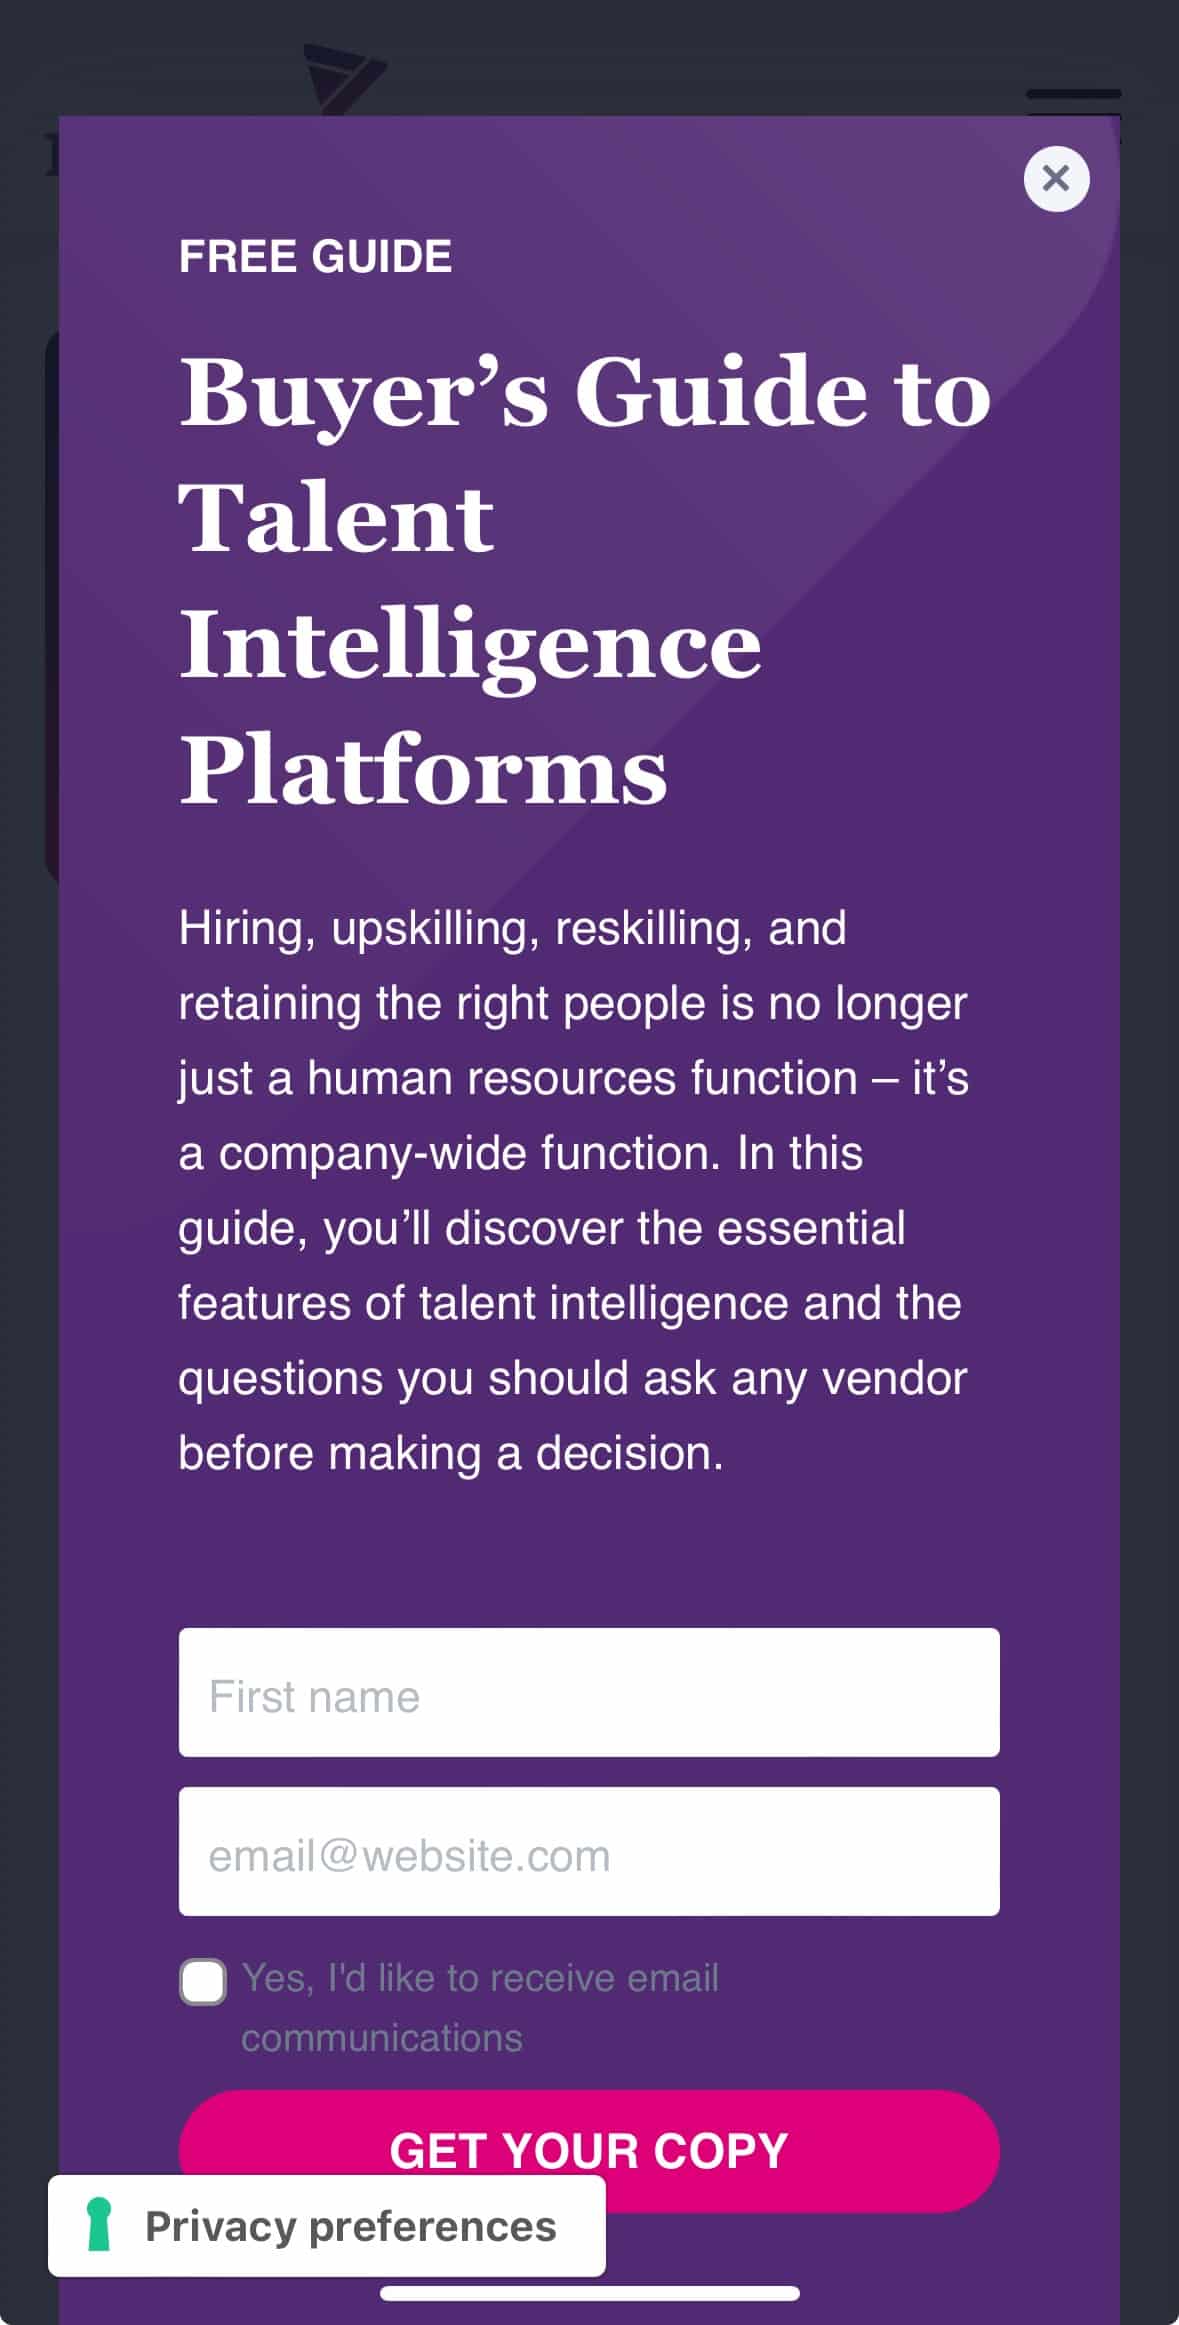
Task: Click the FREE GUIDE label
Action: point(315,256)
